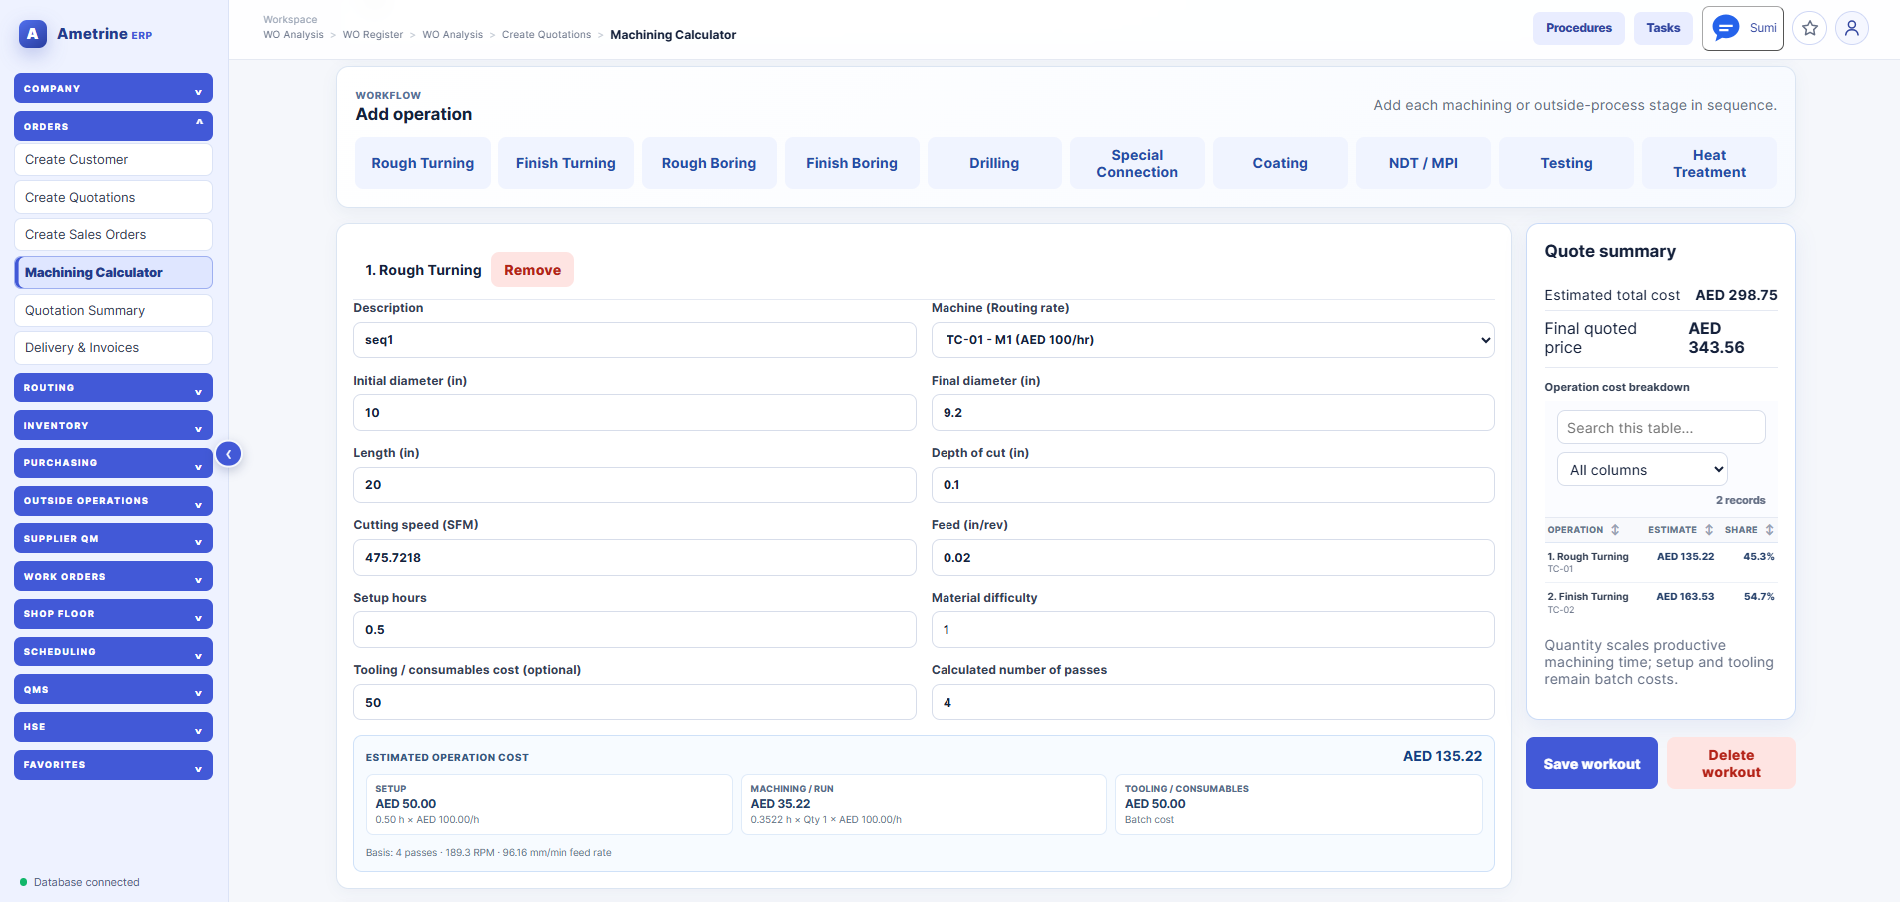Expand the Company menu section
The height and width of the screenshot is (902, 1900).
[x=113, y=88]
